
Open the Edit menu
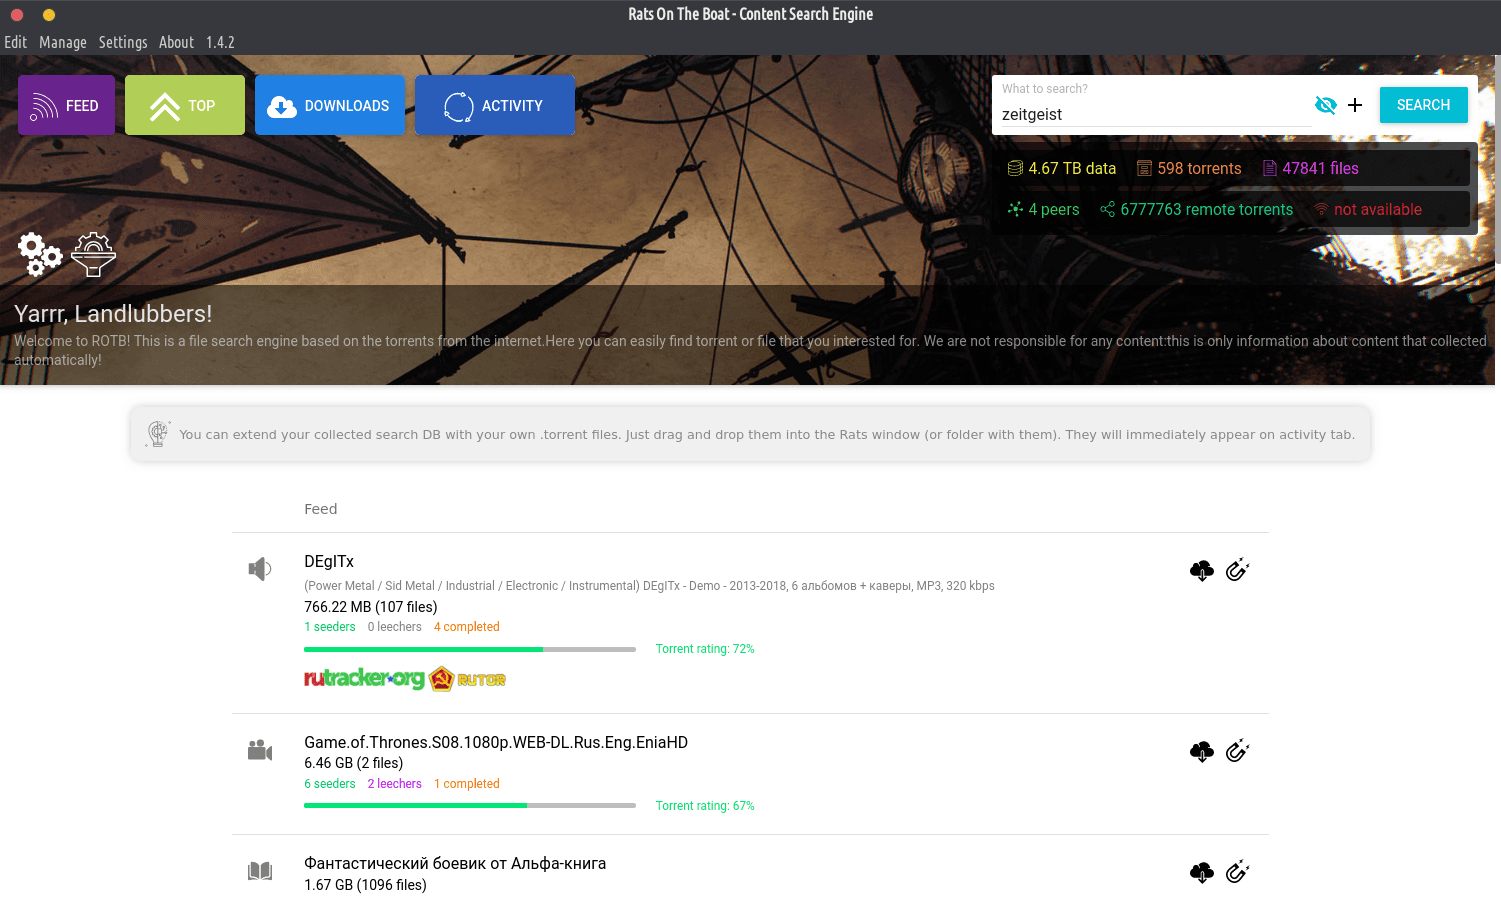click(15, 42)
